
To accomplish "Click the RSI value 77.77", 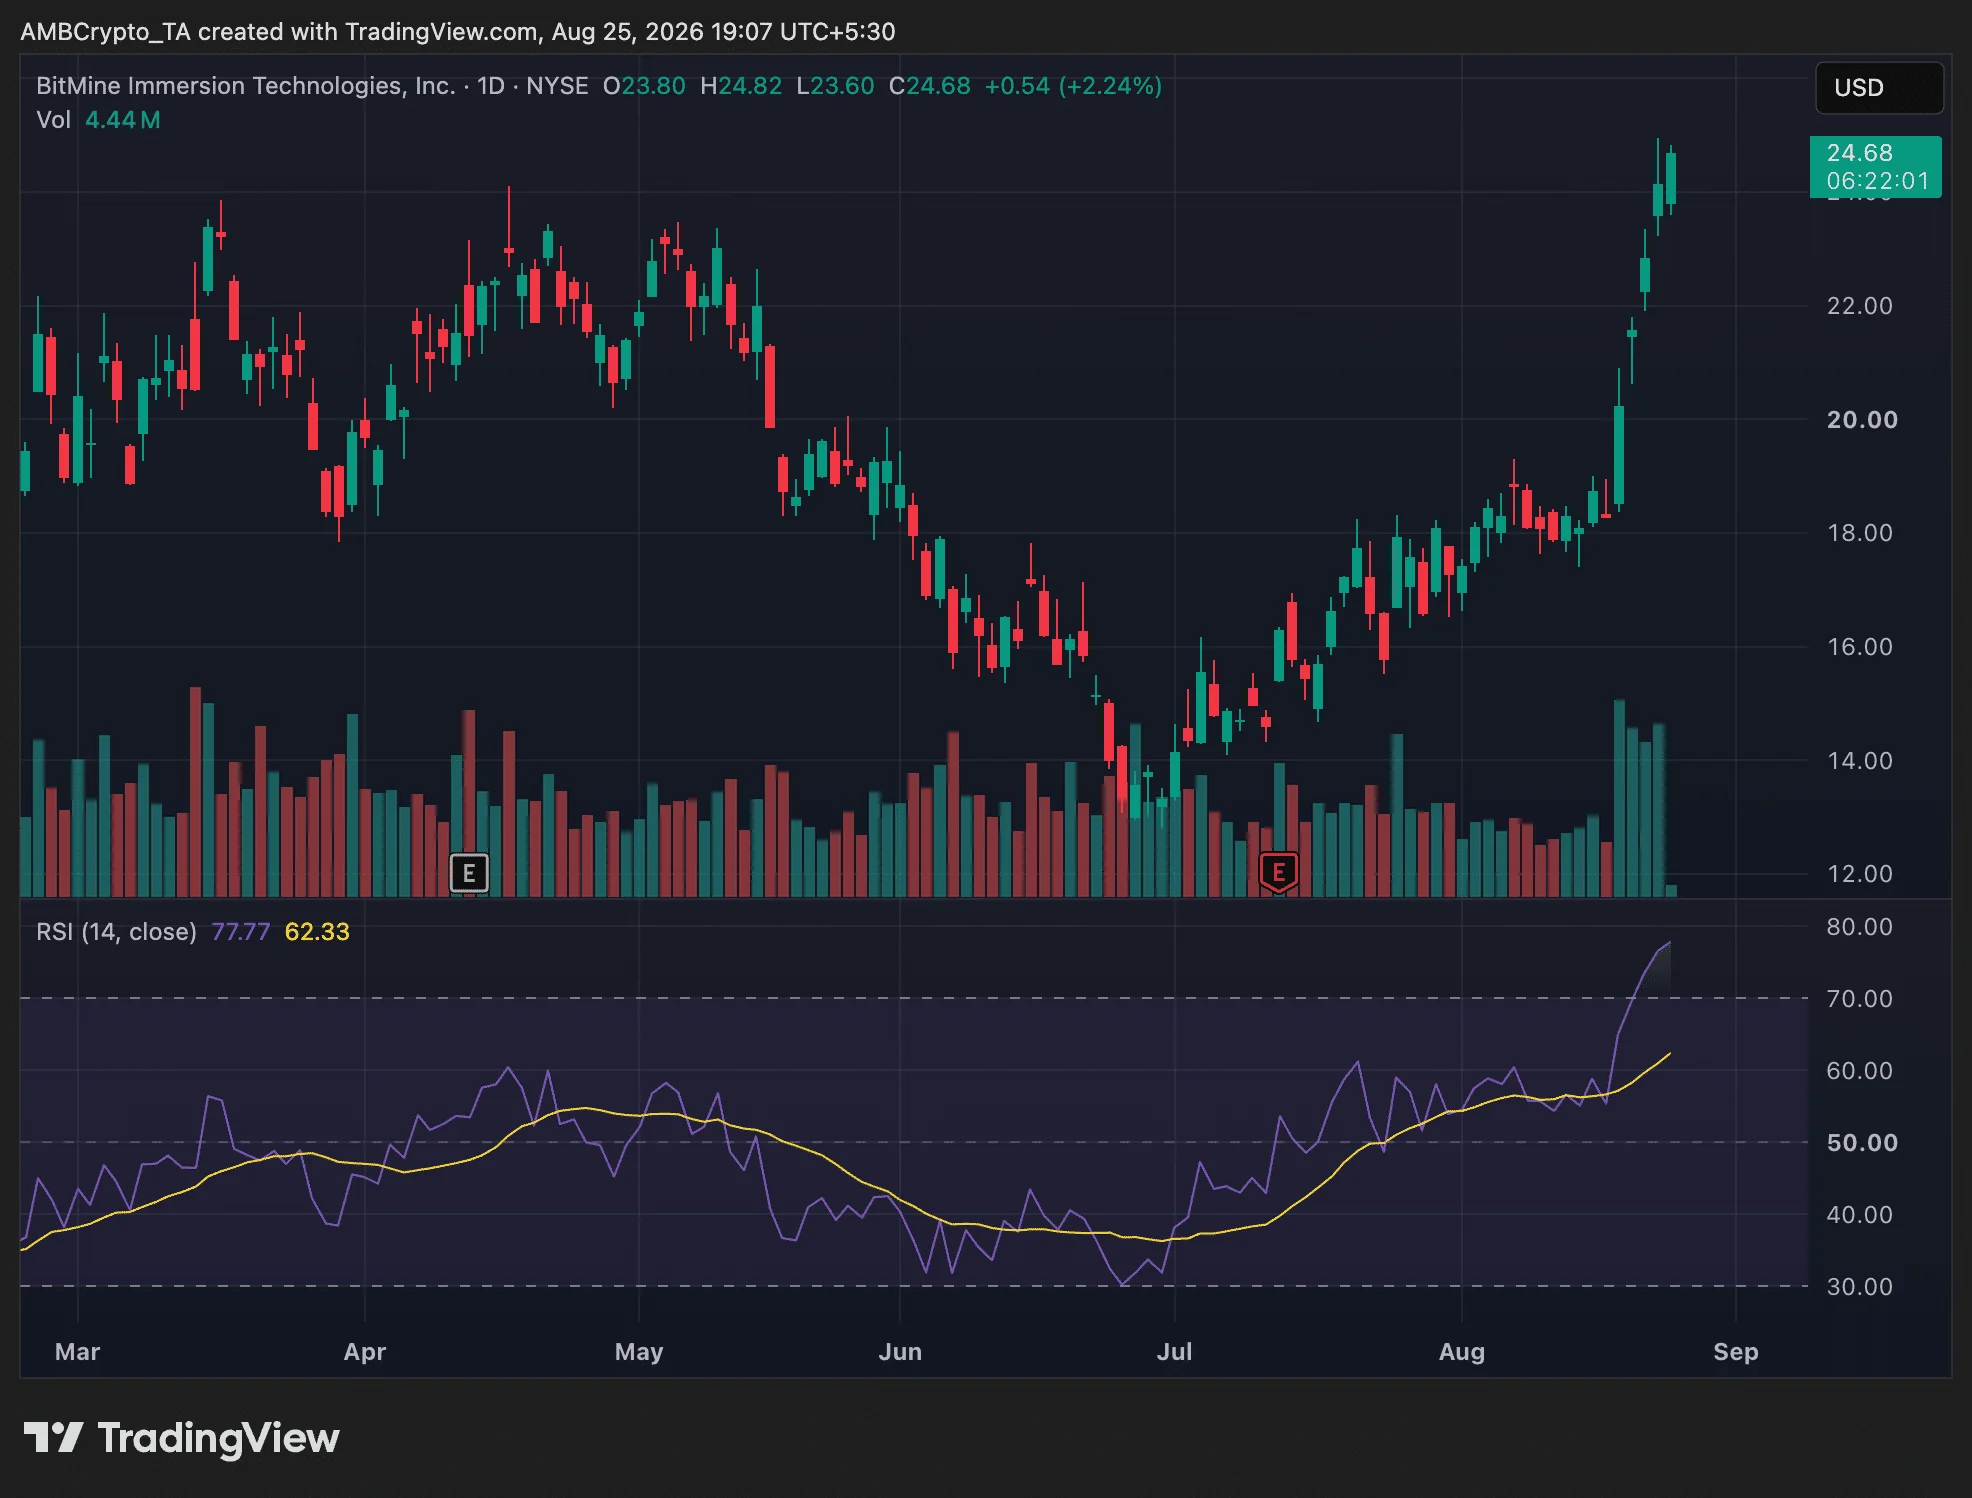I will click(x=241, y=932).
